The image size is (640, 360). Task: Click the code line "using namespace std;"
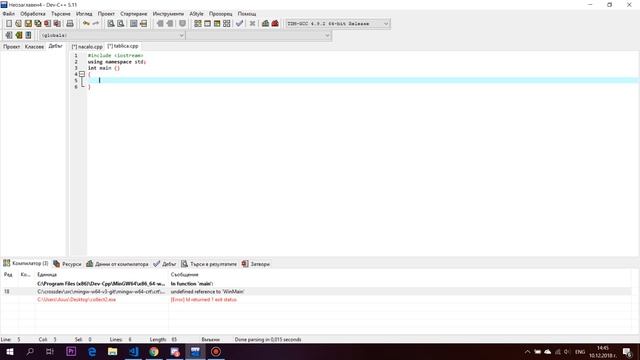click(117, 62)
